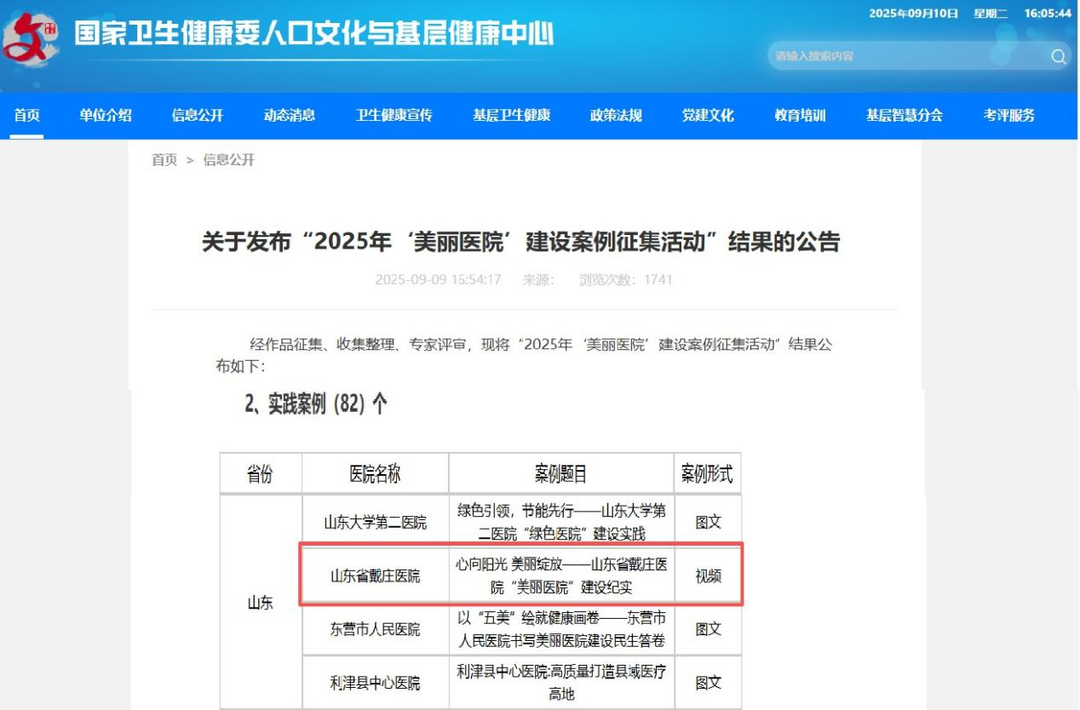Click the 山东省戴庄医院 table cell
Viewport: 1080px width, 710px height.
(x=375, y=576)
